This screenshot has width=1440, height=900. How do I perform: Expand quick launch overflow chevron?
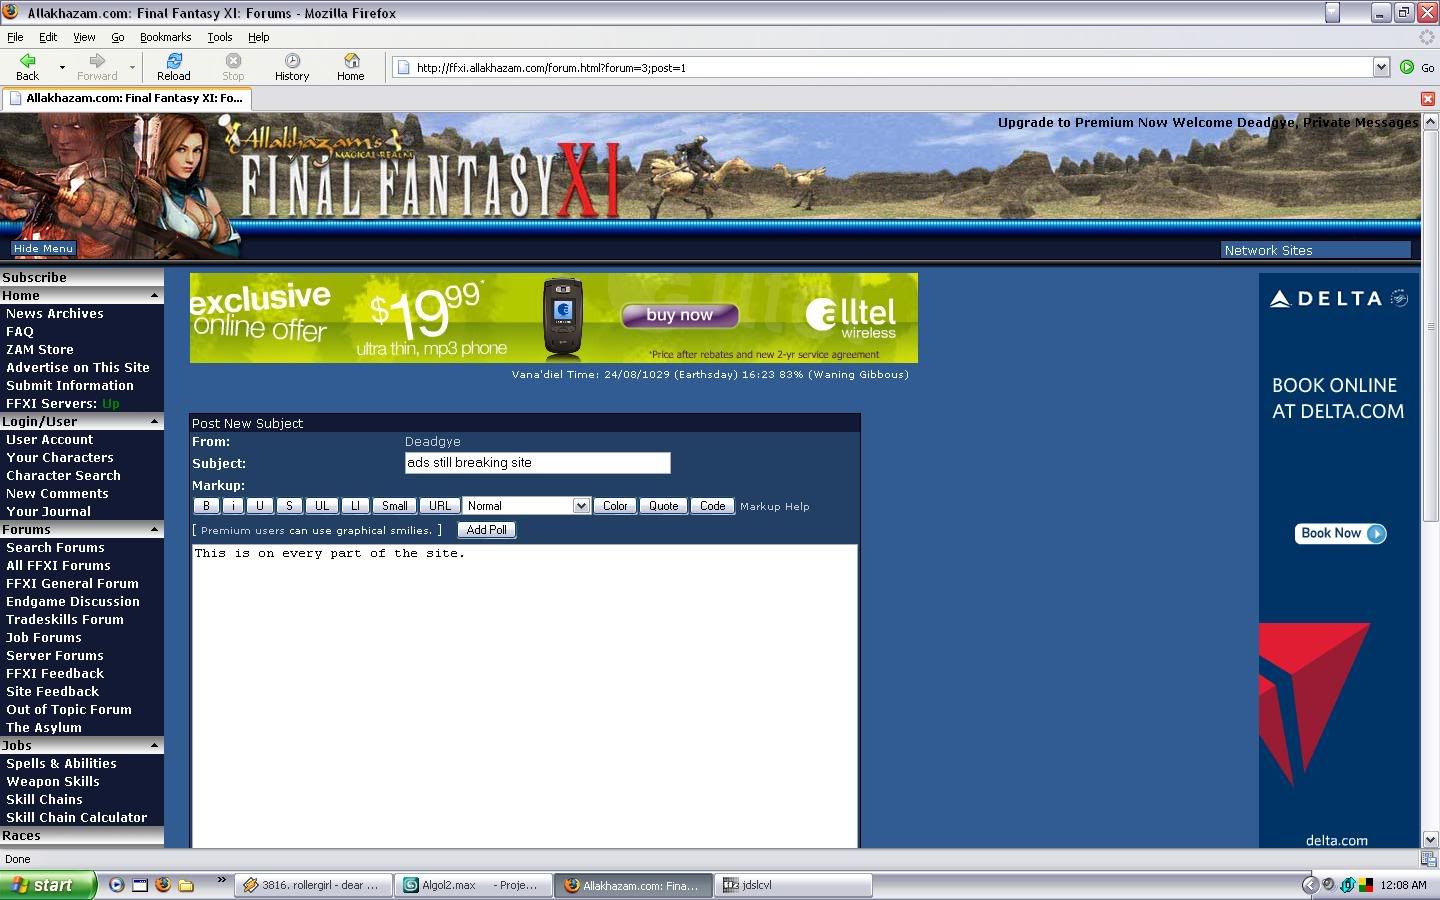[221, 881]
